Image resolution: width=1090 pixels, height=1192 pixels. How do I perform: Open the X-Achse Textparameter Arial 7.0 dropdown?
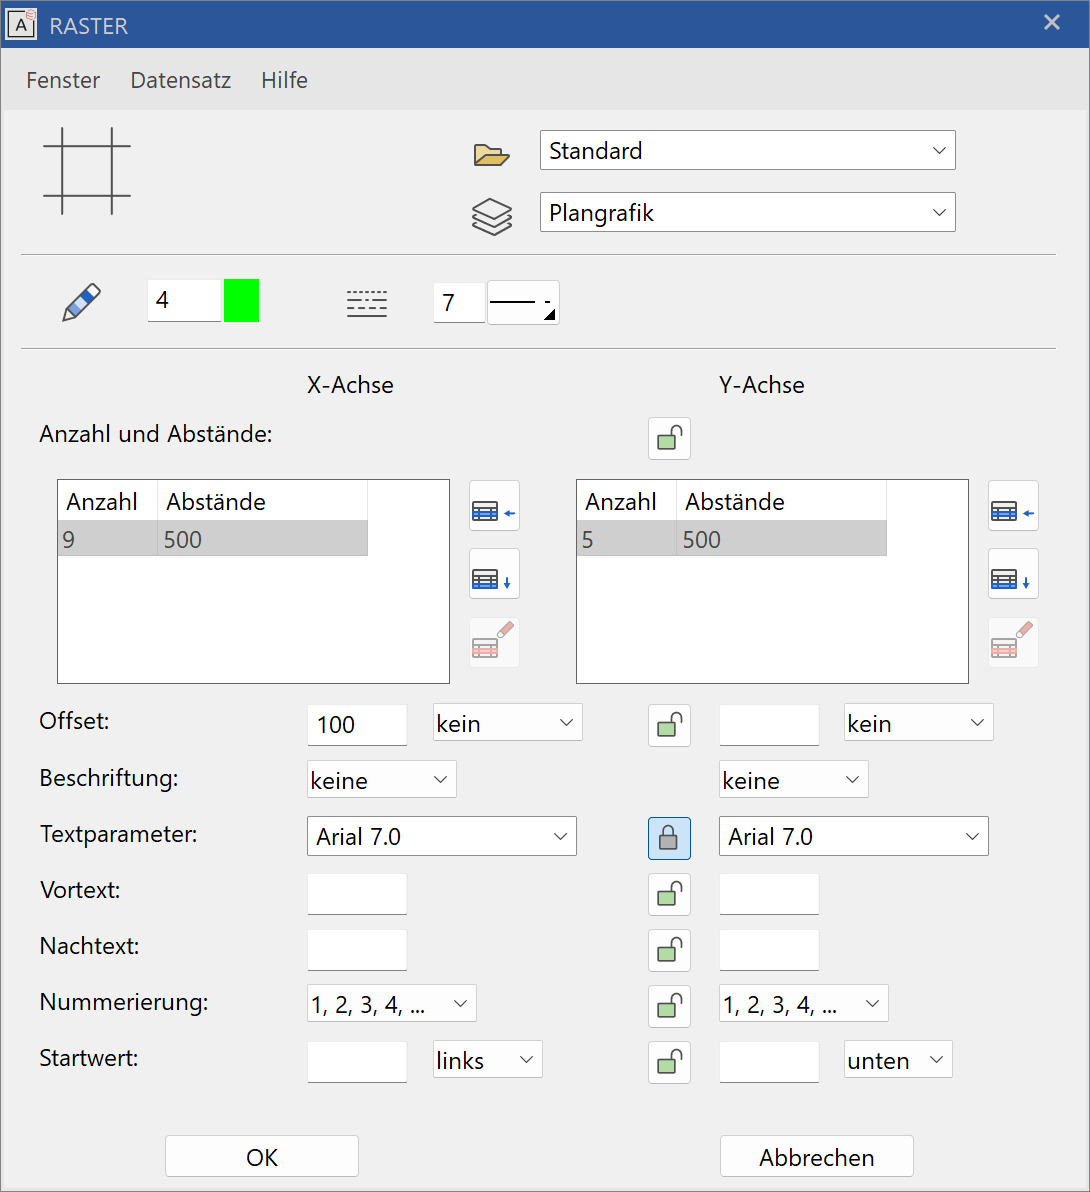point(442,836)
